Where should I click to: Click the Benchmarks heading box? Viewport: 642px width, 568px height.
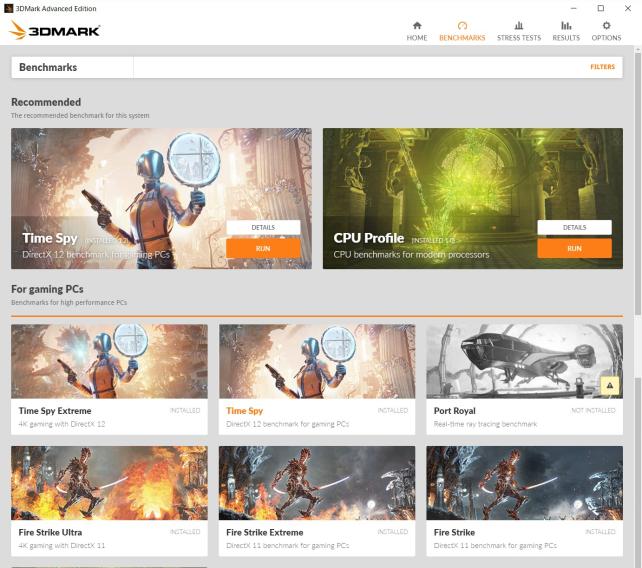72,67
